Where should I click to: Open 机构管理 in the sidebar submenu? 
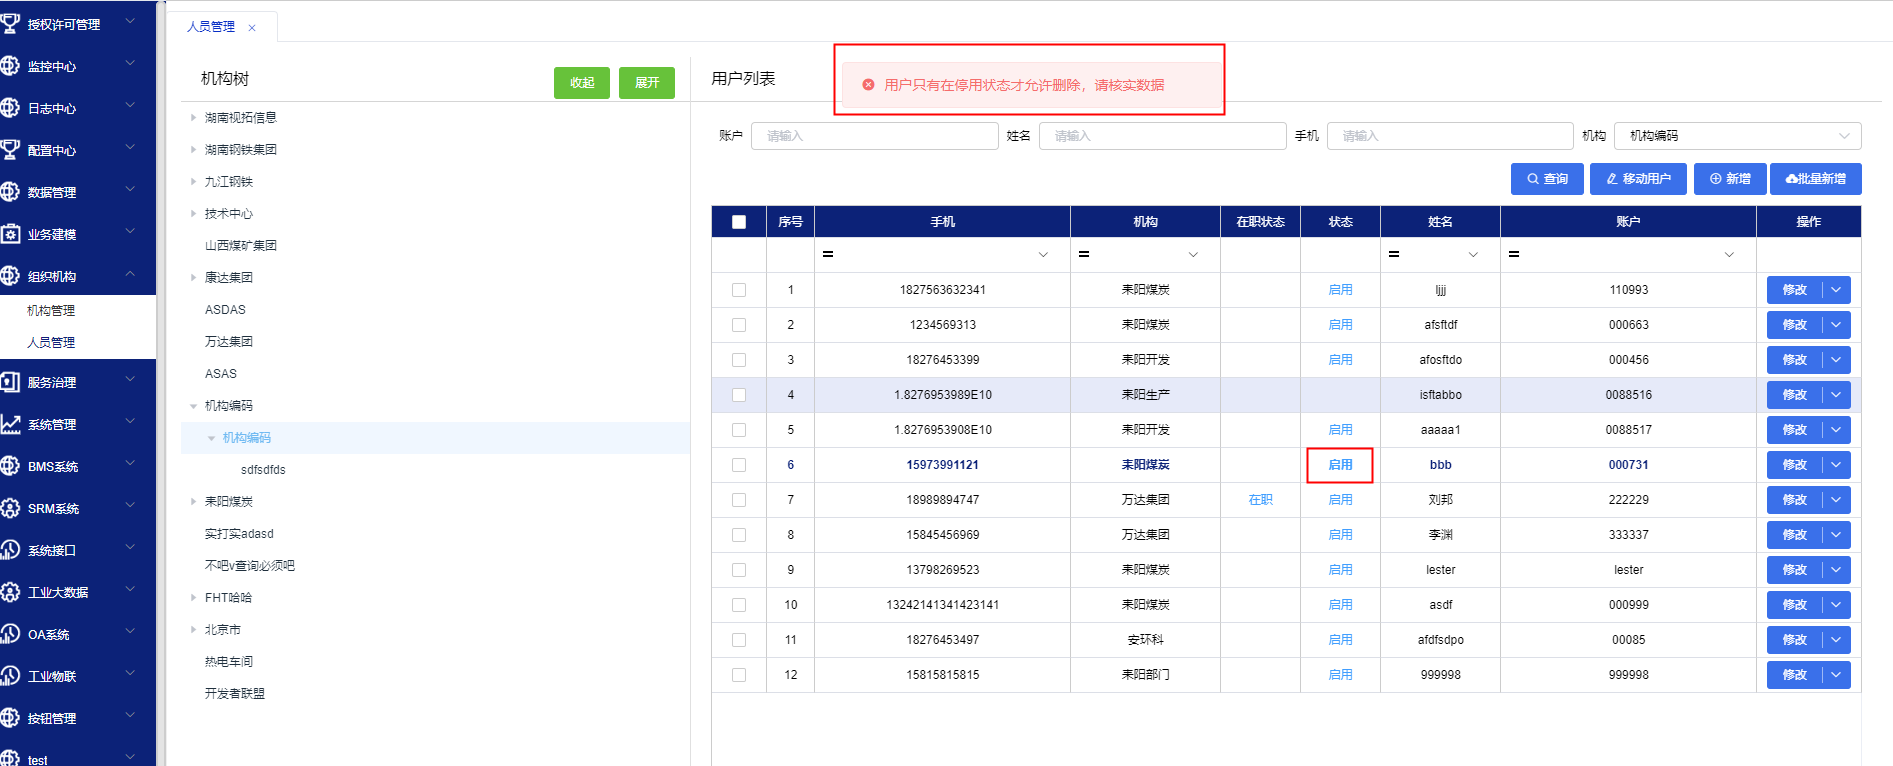[x=51, y=311]
